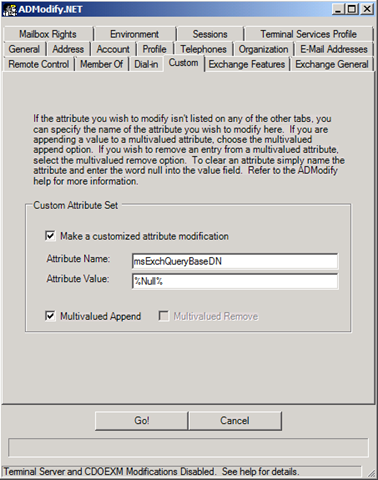Tick the Multivalued Remove checkbox
Screen dimensions: 378x480
(x=163, y=316)
